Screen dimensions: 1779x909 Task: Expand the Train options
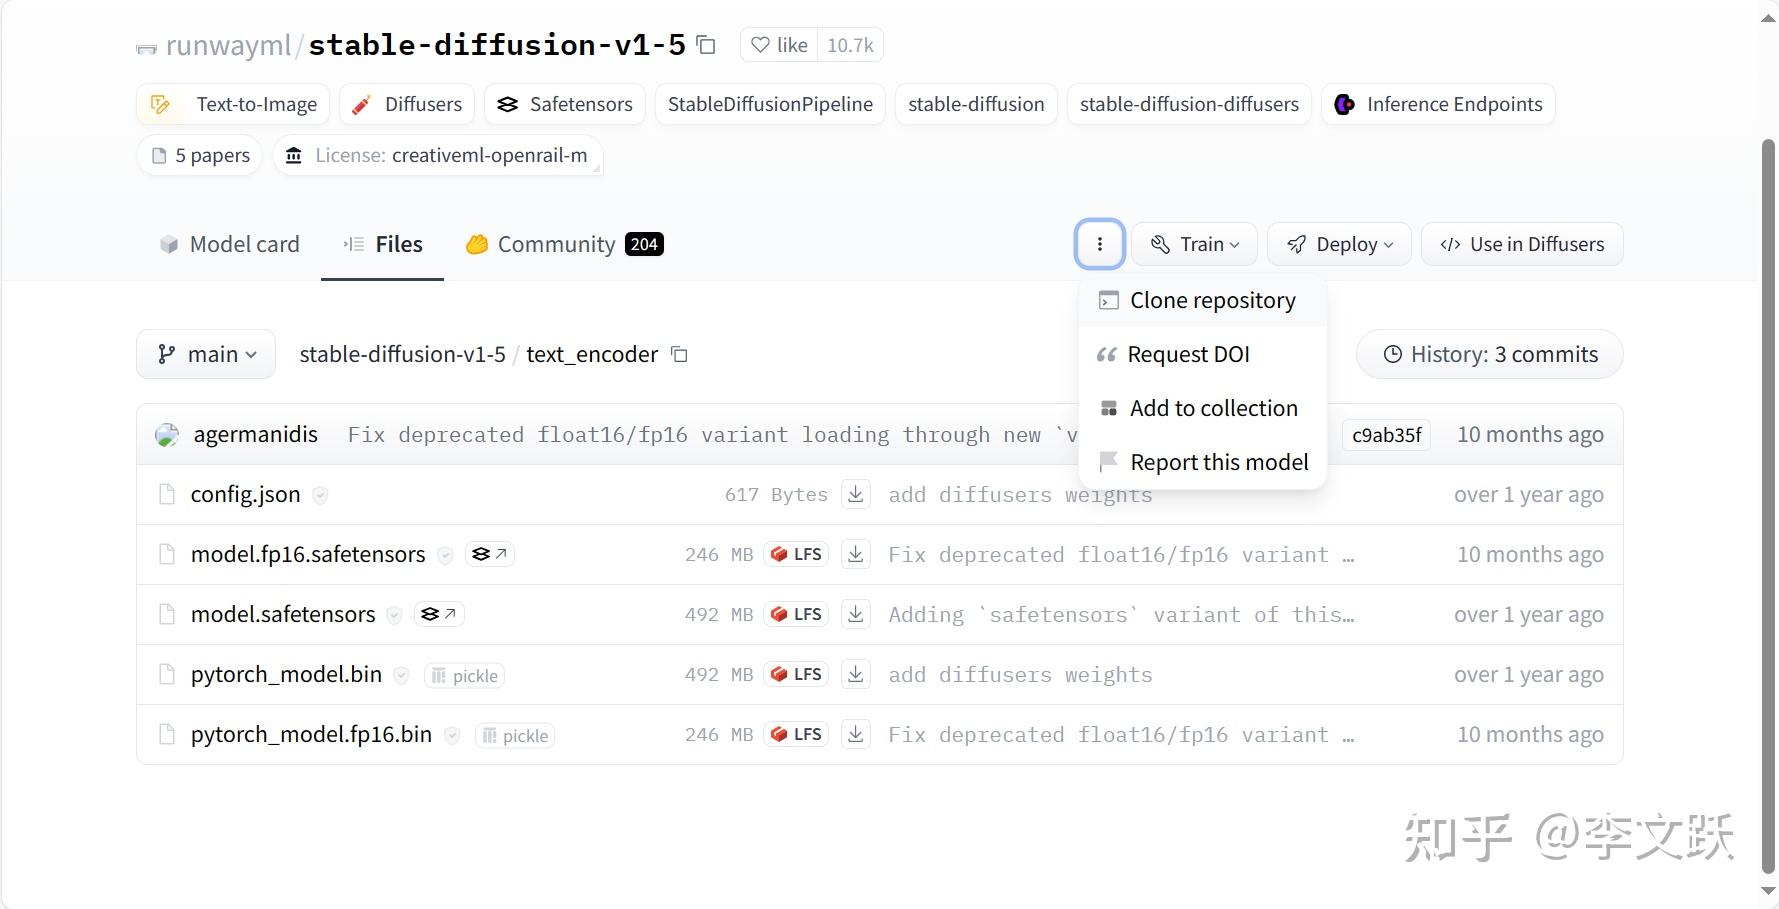click(1193, 243)
